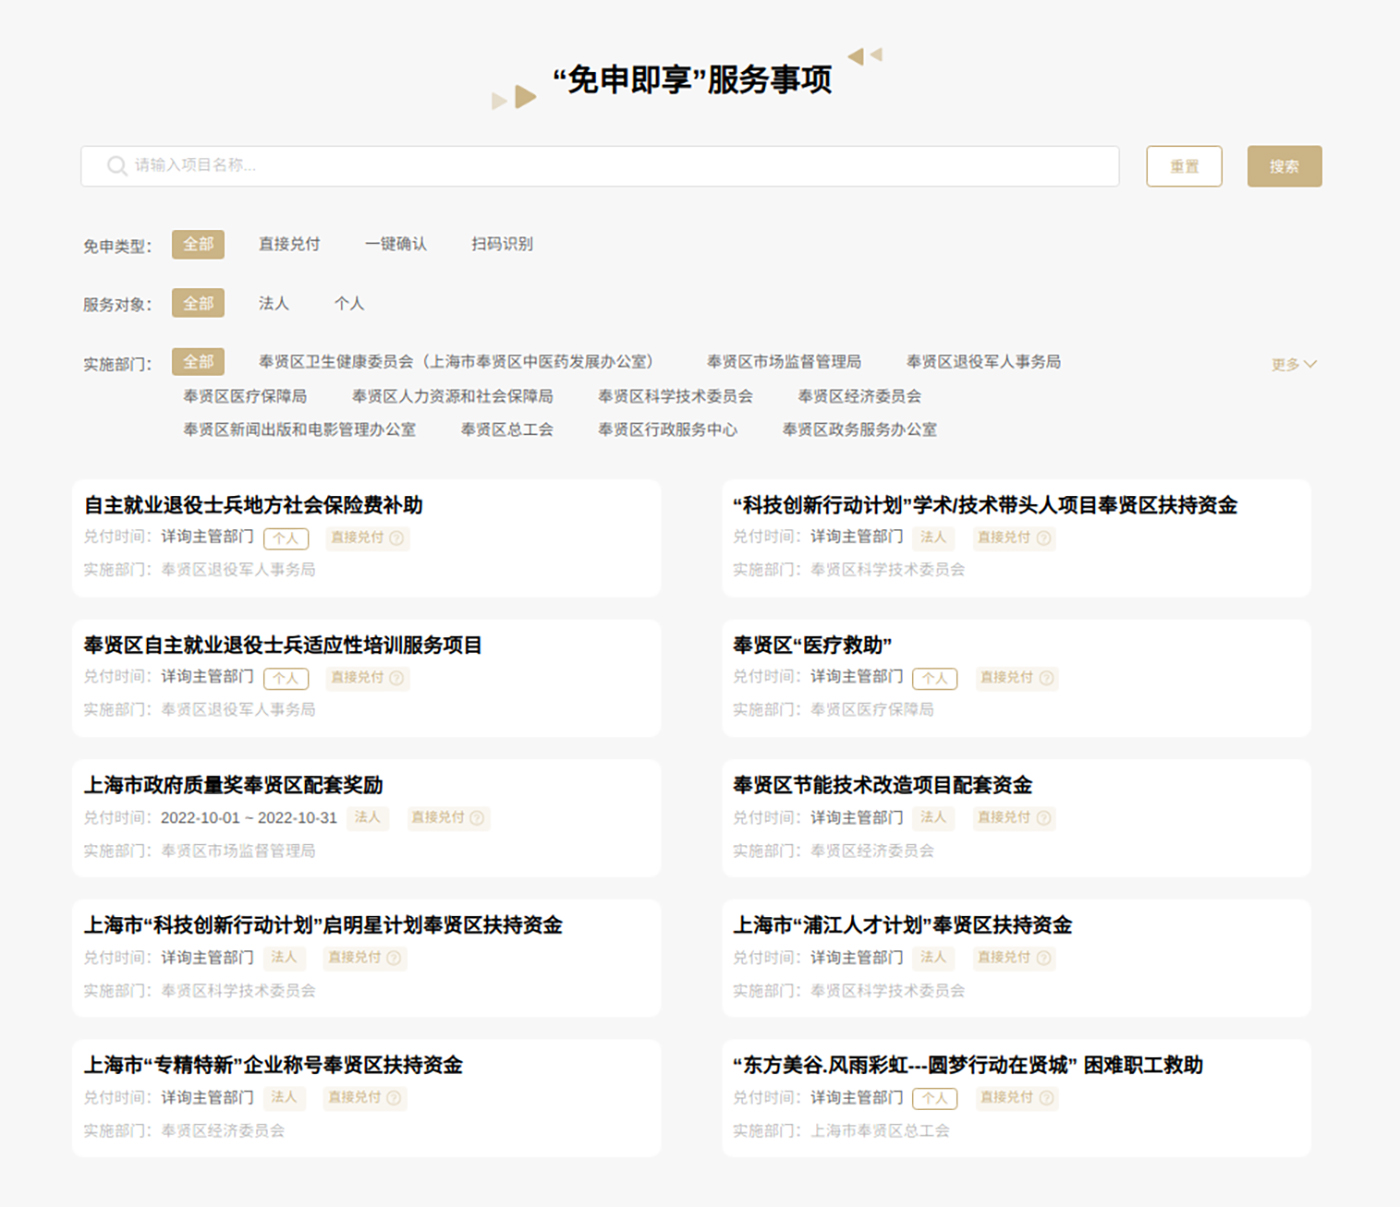Click 直接兑付 tag in 节能技术改造项目 card

pyautogui.click(x=1014, y=817)
